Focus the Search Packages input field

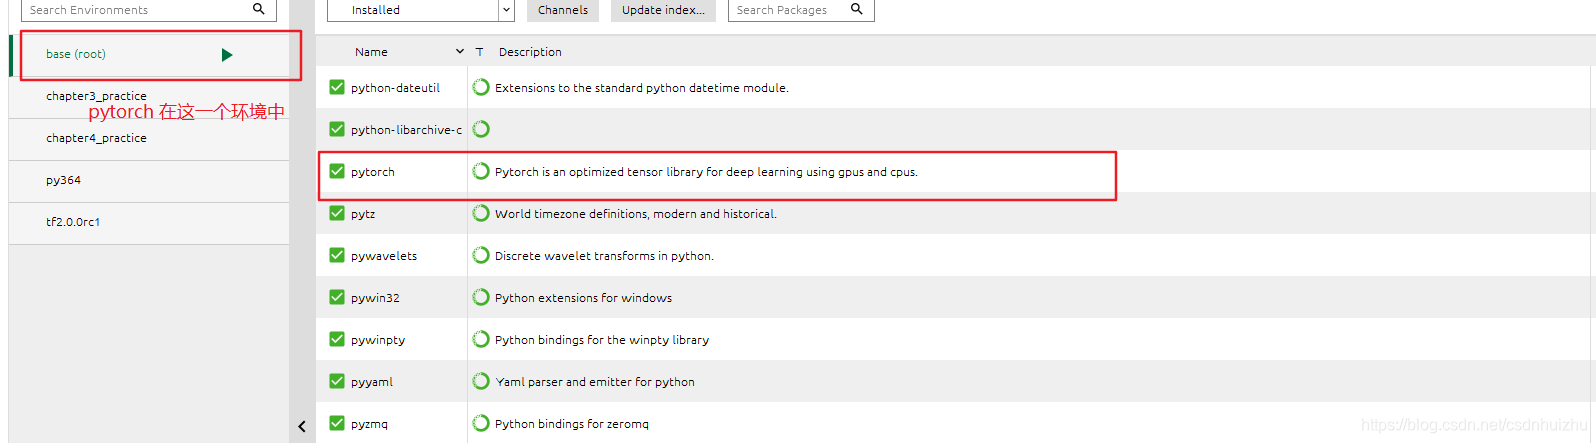[801, 10]
